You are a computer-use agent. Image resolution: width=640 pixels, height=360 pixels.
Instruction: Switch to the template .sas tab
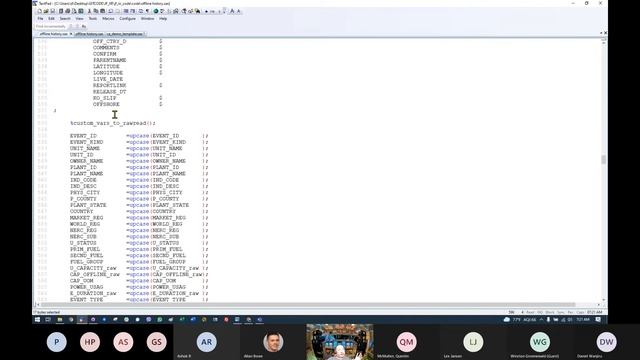coord(125,34)
